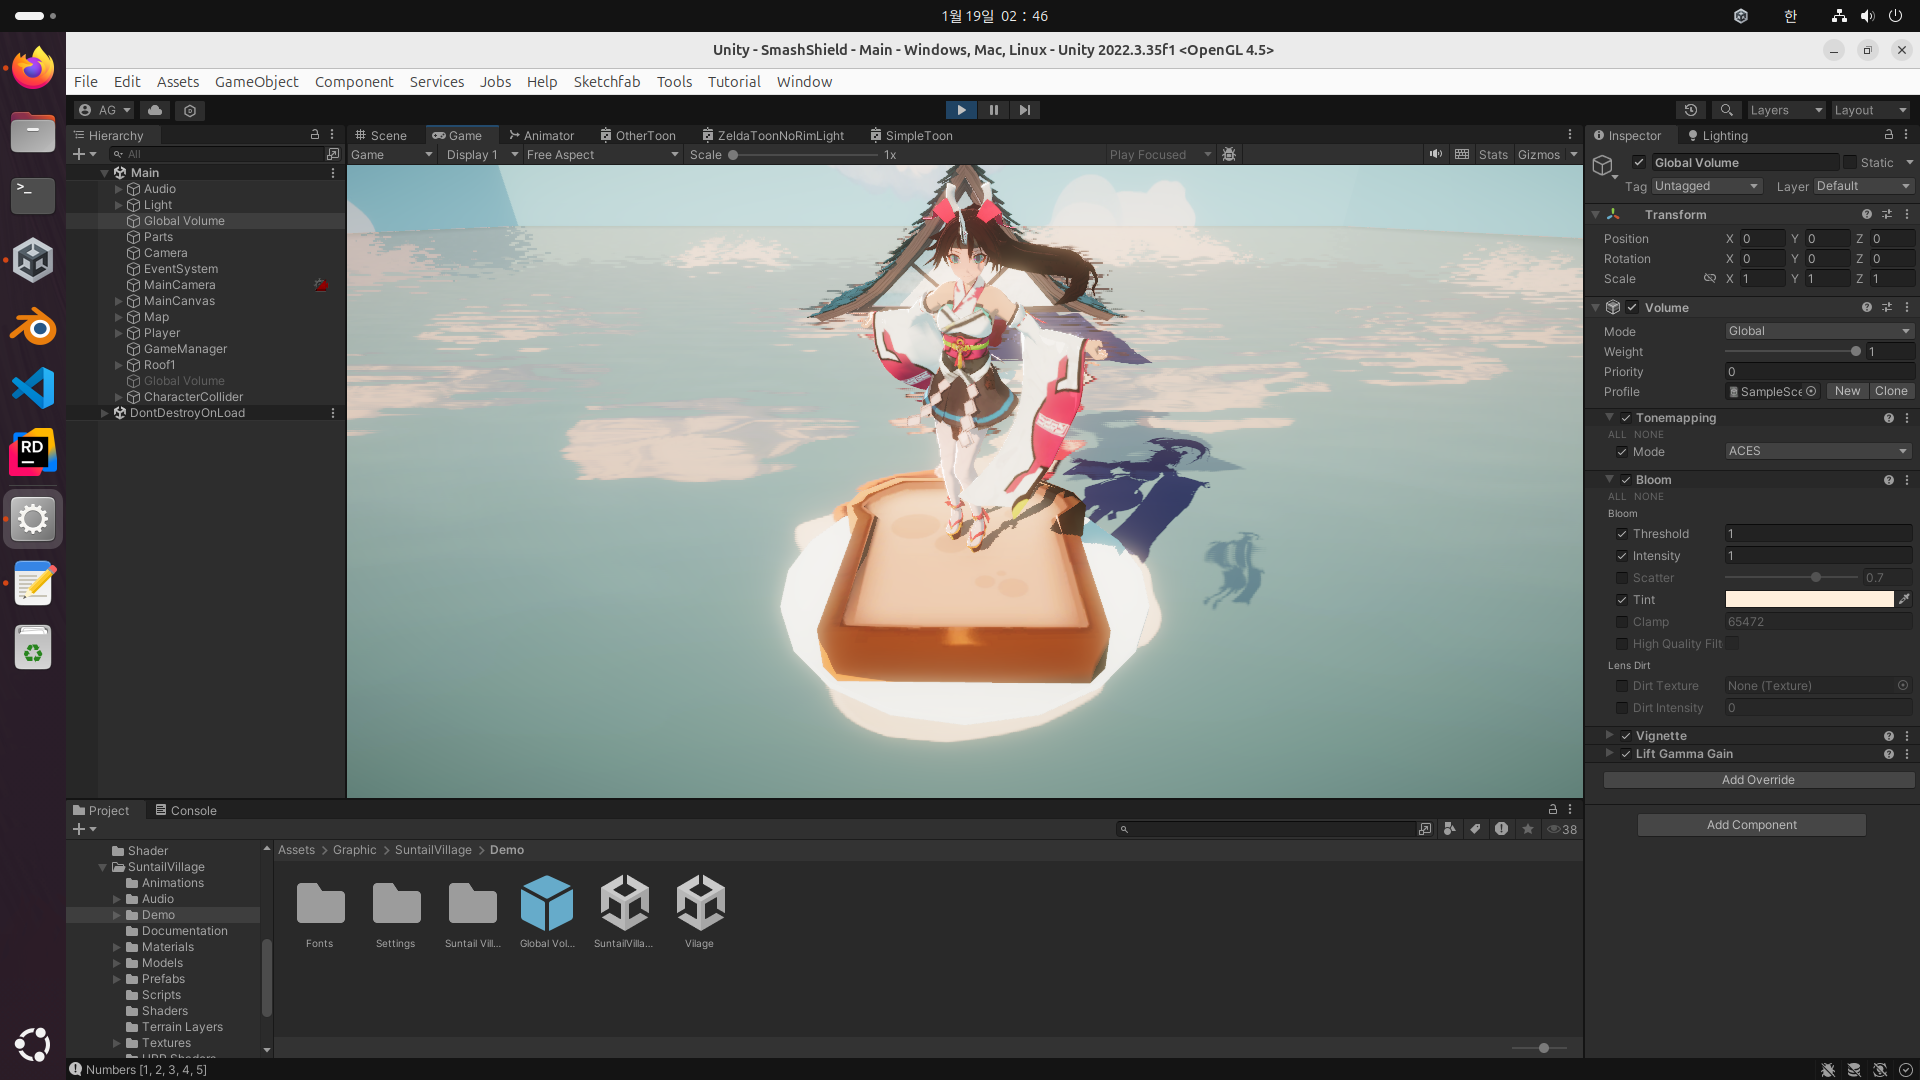This screenshot has height=1080, width=1920.
Task: Open the Volume component help icon
Action: pyautogui.click(x=1866, y=307)
